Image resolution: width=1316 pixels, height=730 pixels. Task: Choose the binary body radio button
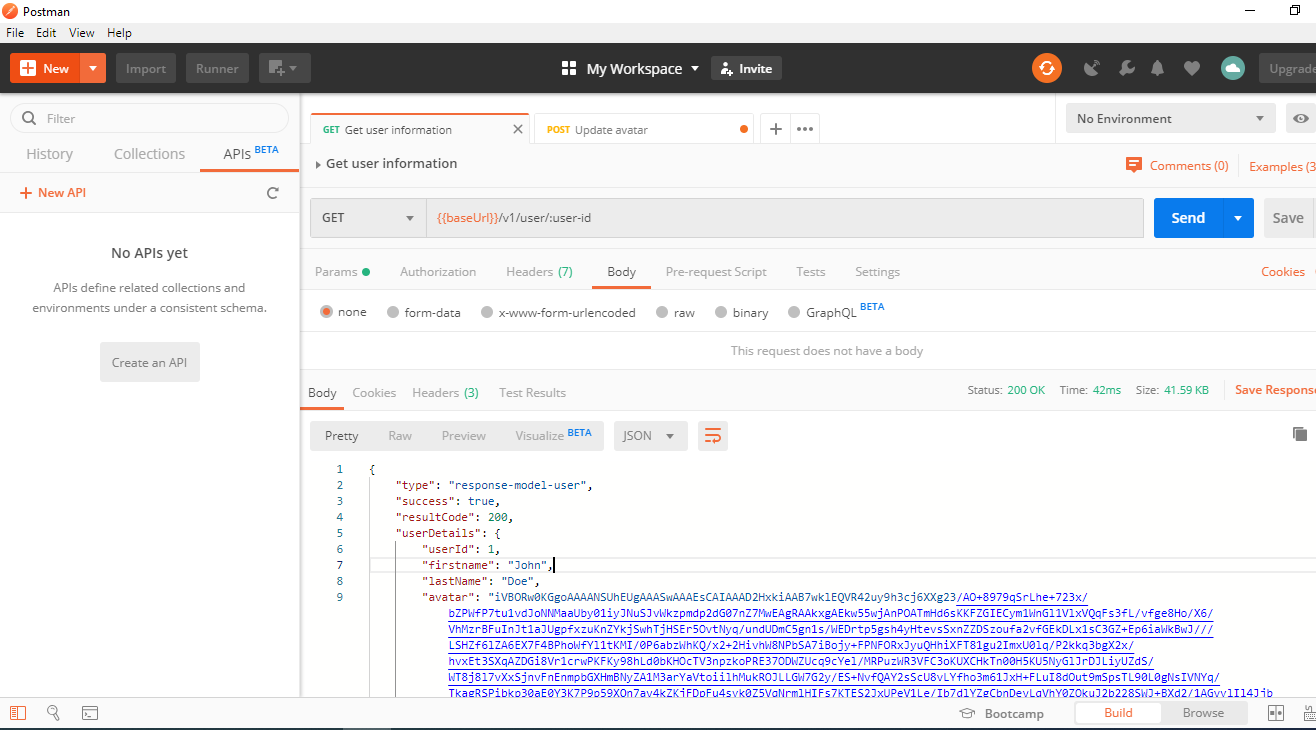(720, 312)
